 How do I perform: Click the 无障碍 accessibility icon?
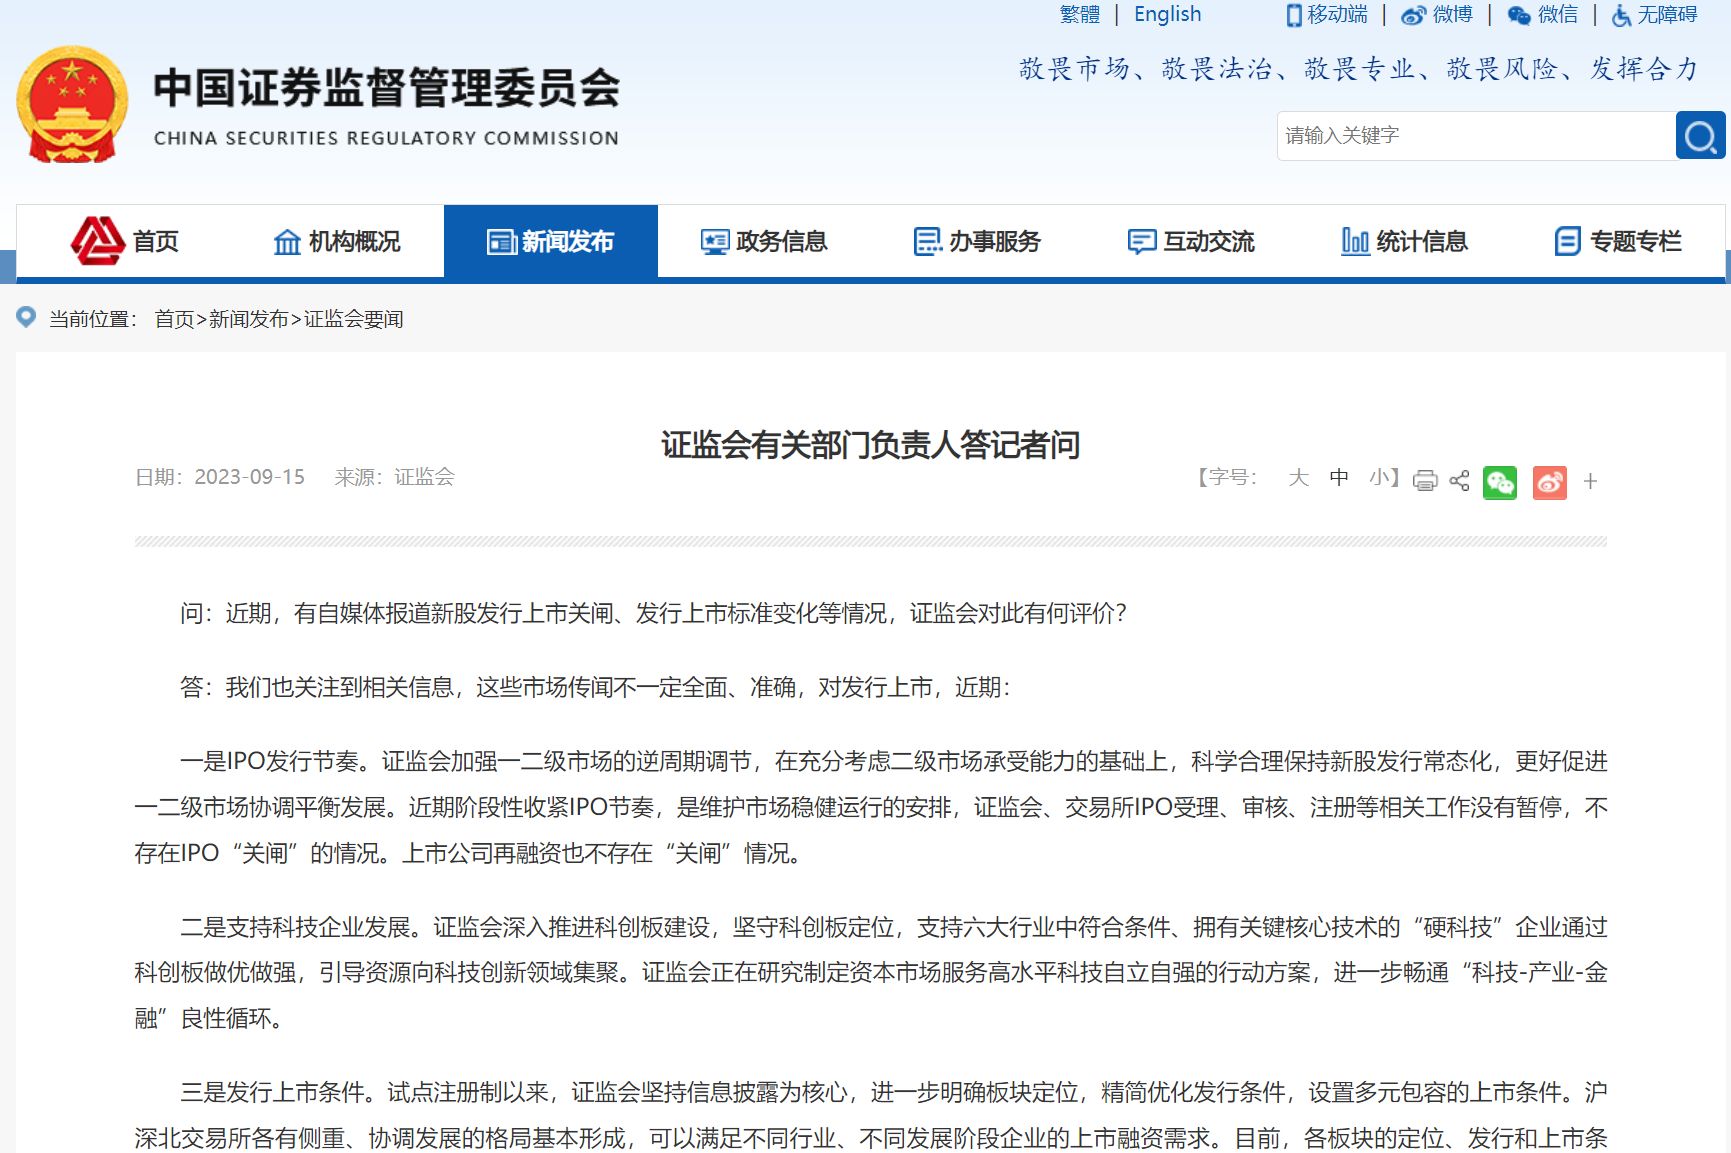pos(1621,16)
